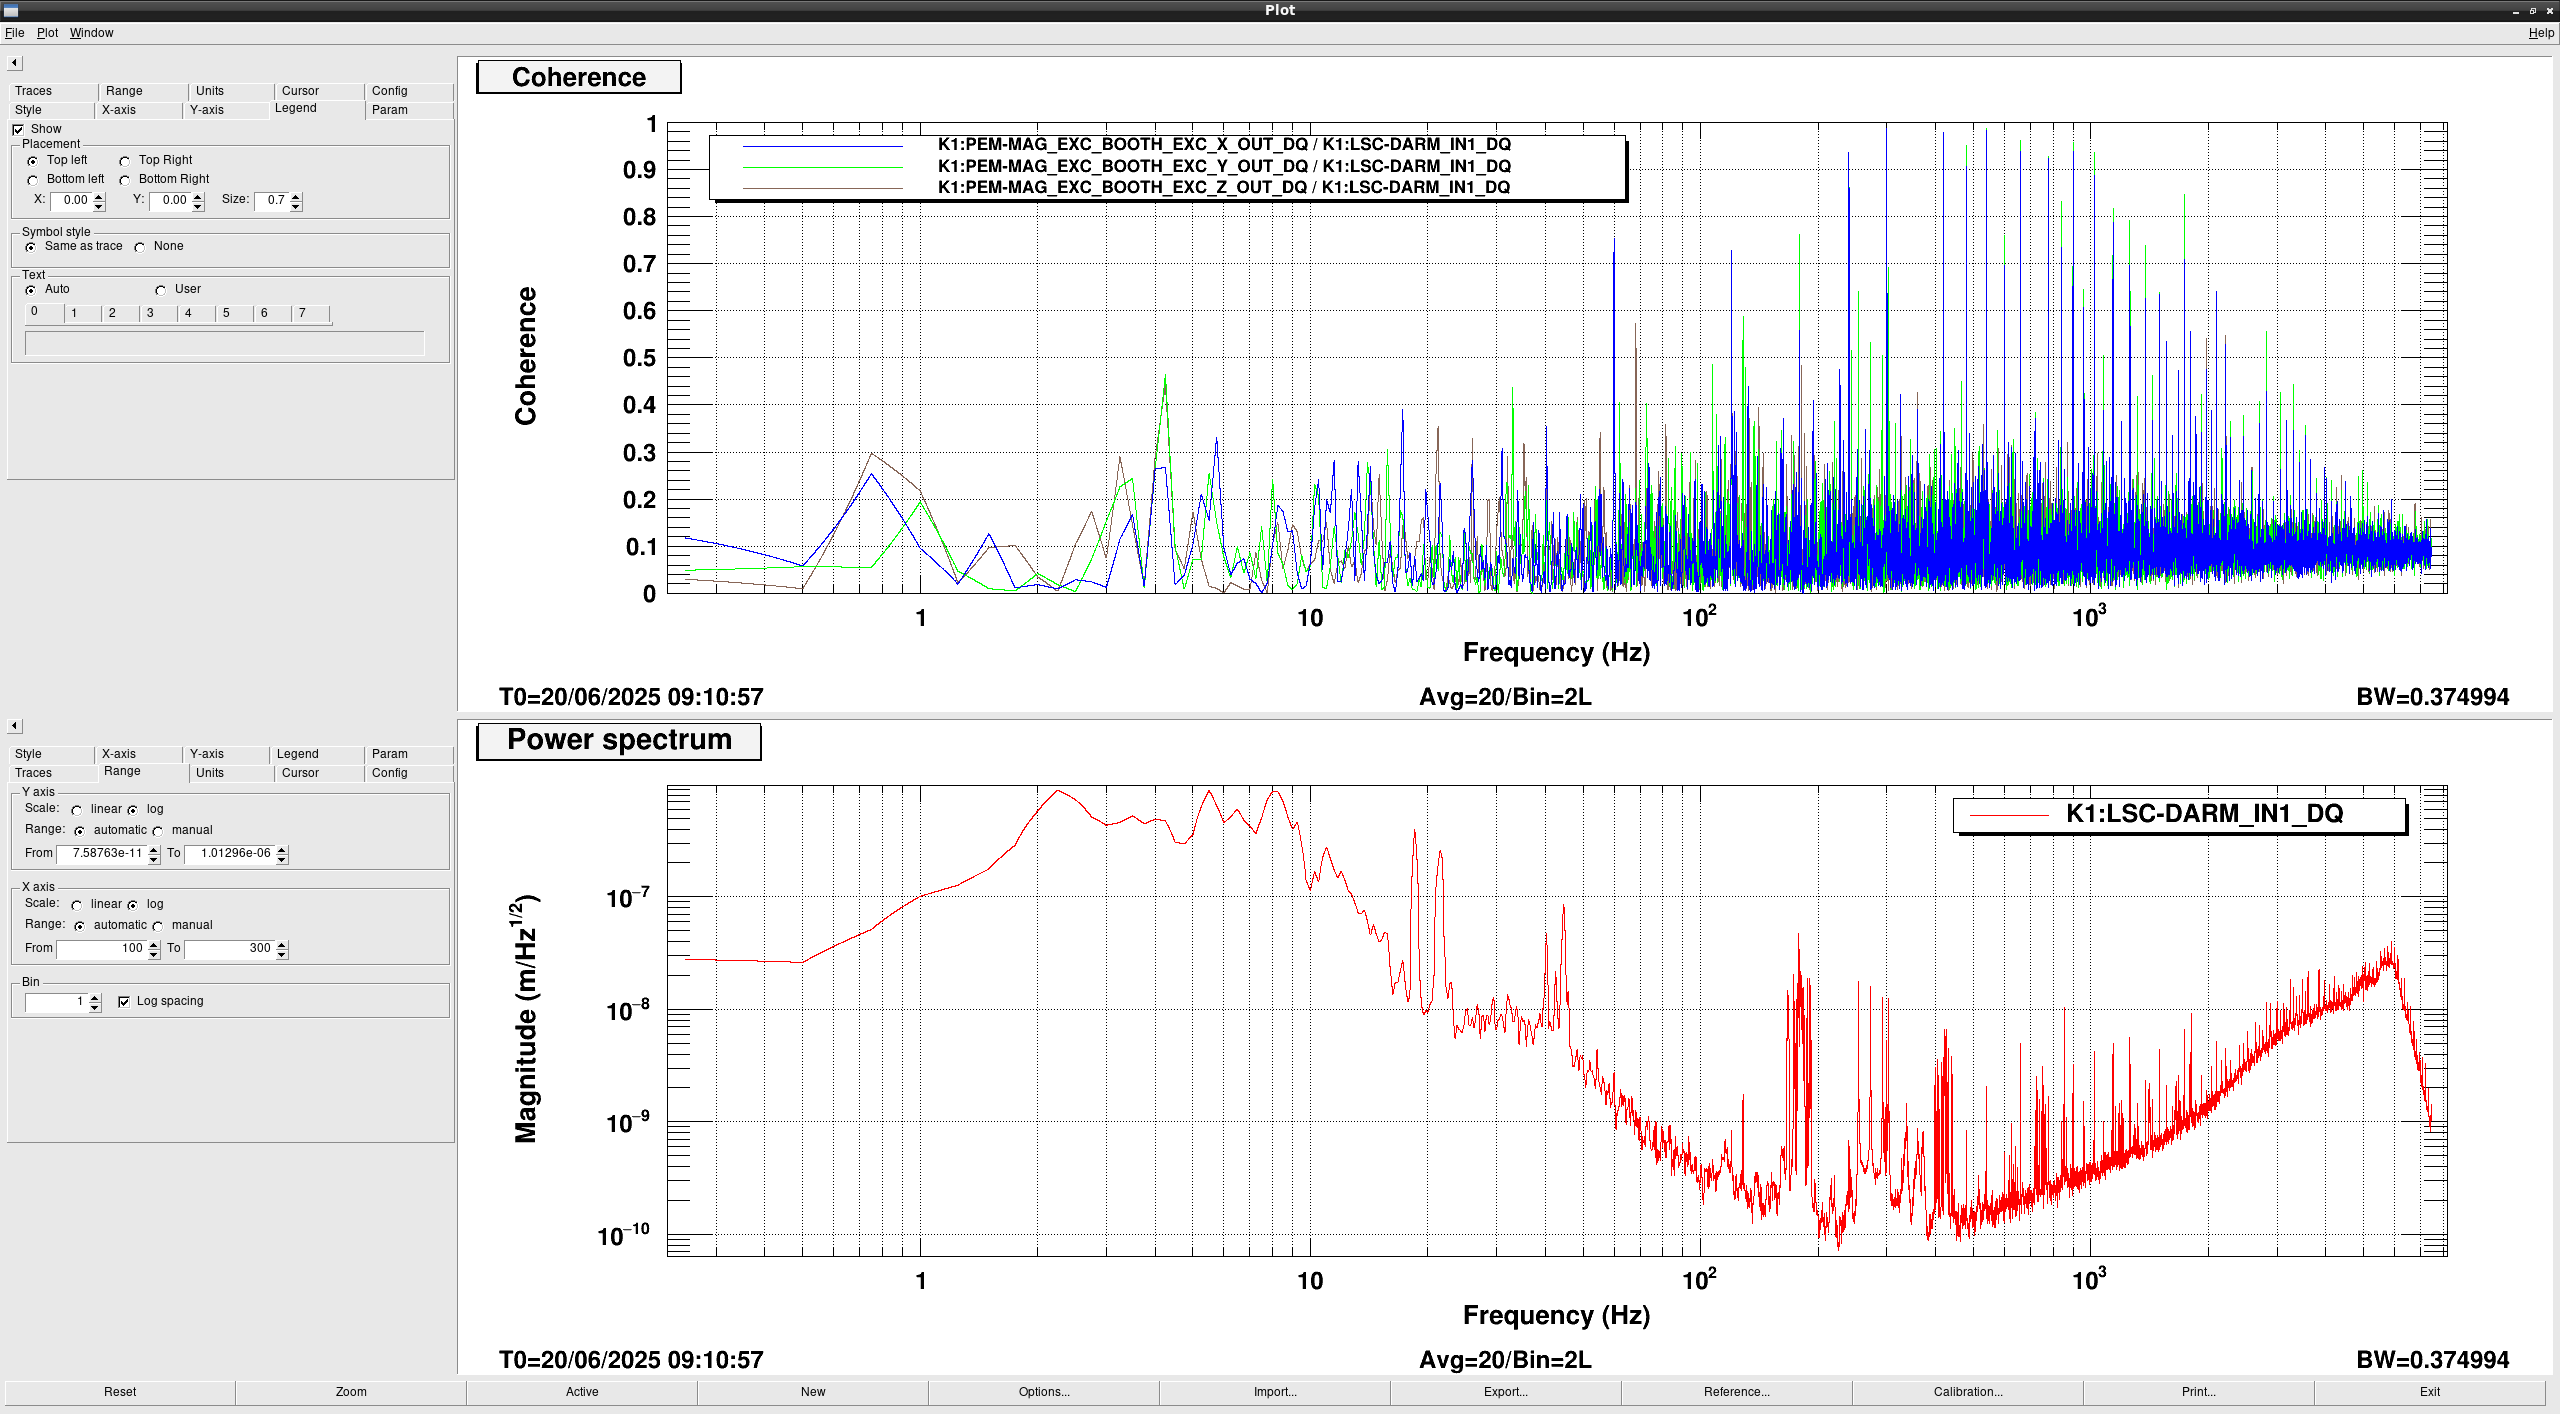This screenshot has height=1414, width=2560.
Task: Open Units tab in Power spectrum panel
Action: (230, 773)
